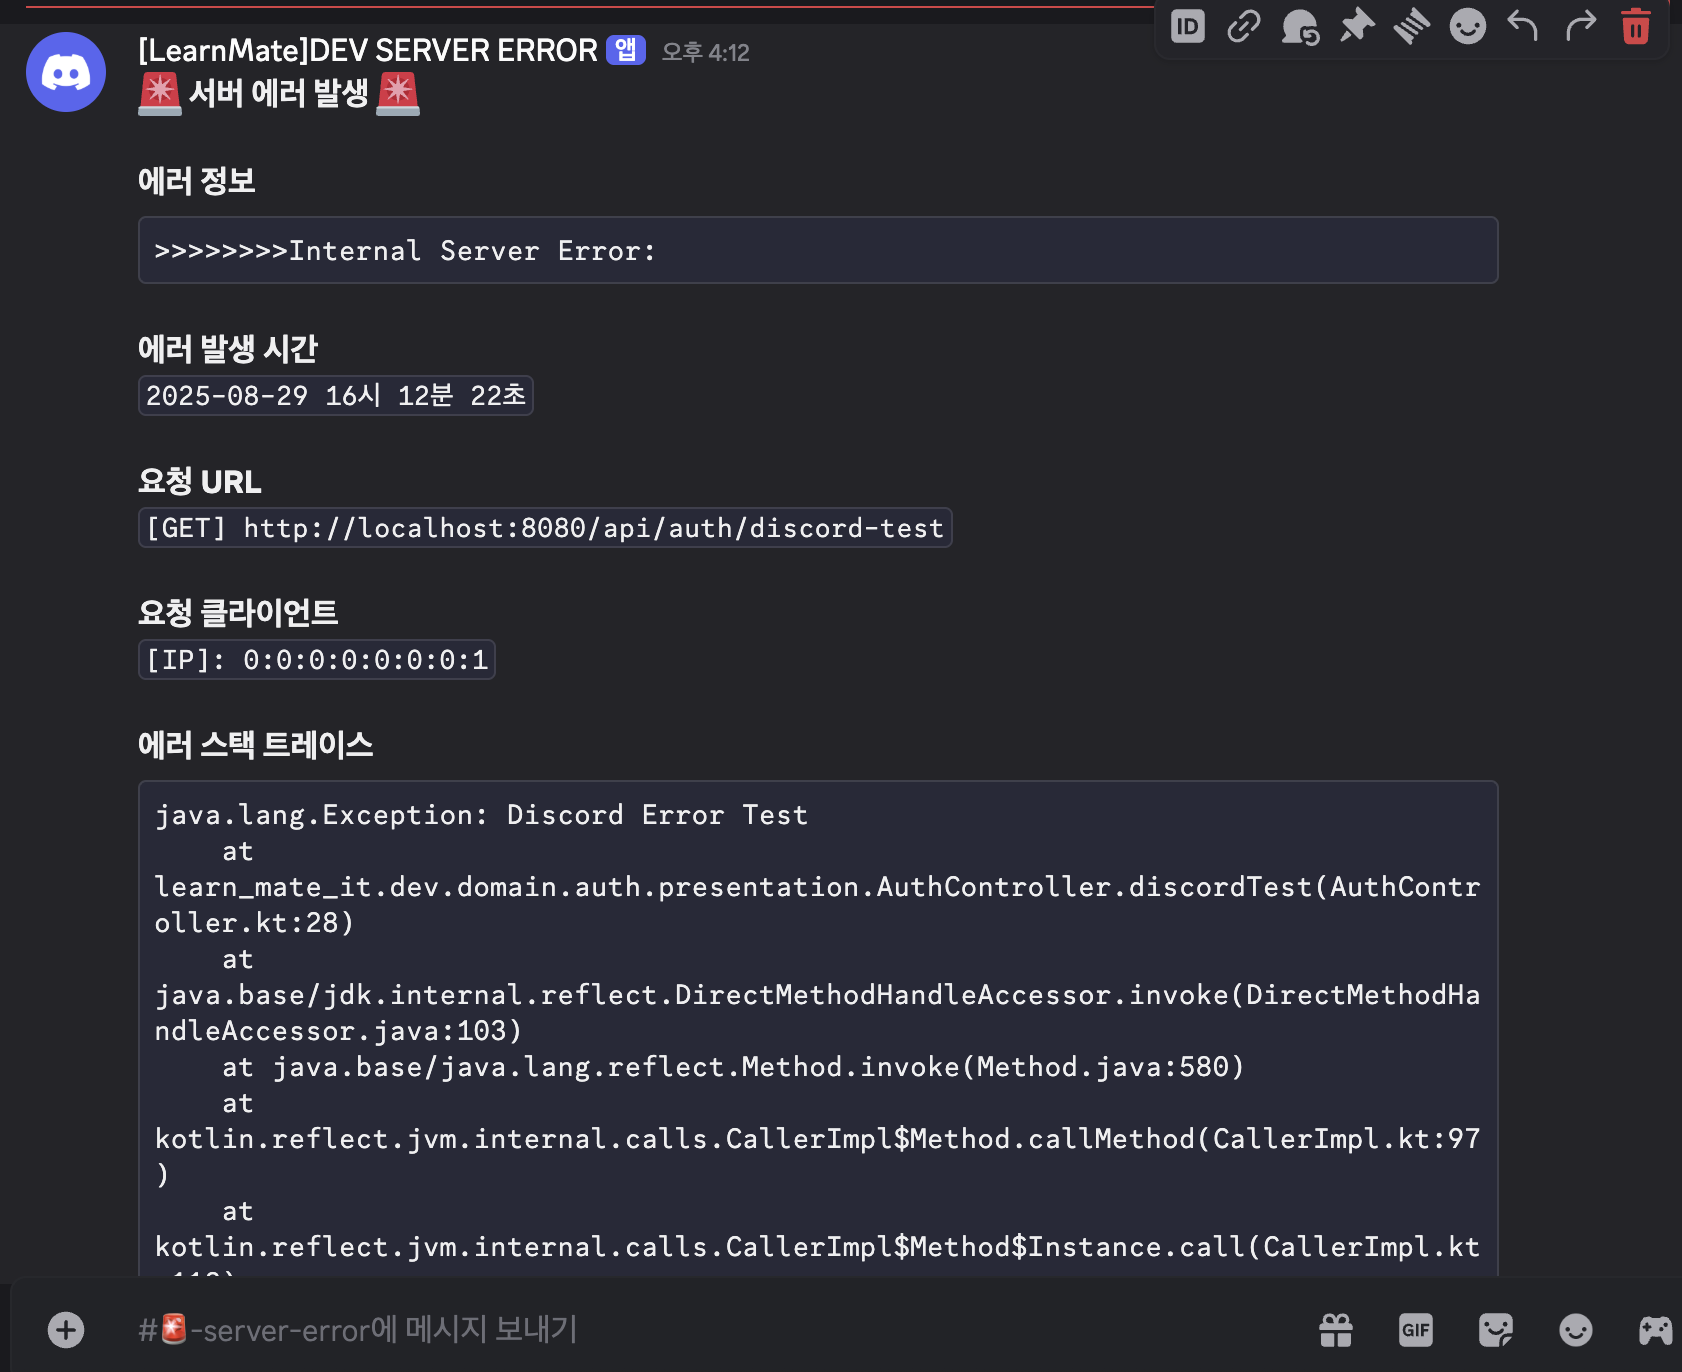Screen dimensions: 1682x1372
Task: Click the 2025-08-29 16시 12분 22초 timestamp code
Action: [336, 395]
